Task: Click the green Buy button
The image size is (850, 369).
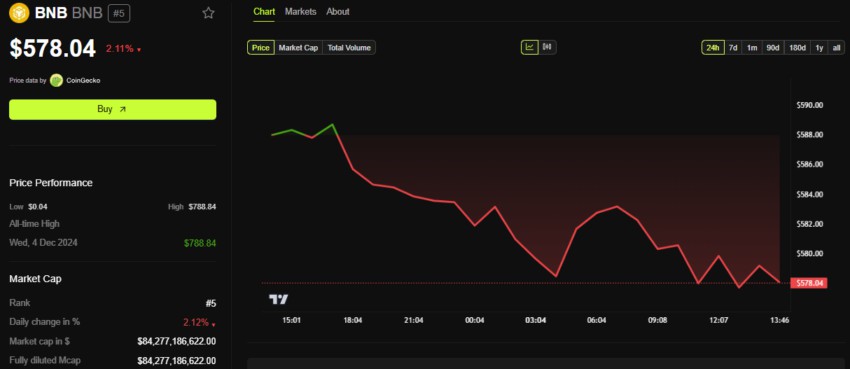Action: 113,109
